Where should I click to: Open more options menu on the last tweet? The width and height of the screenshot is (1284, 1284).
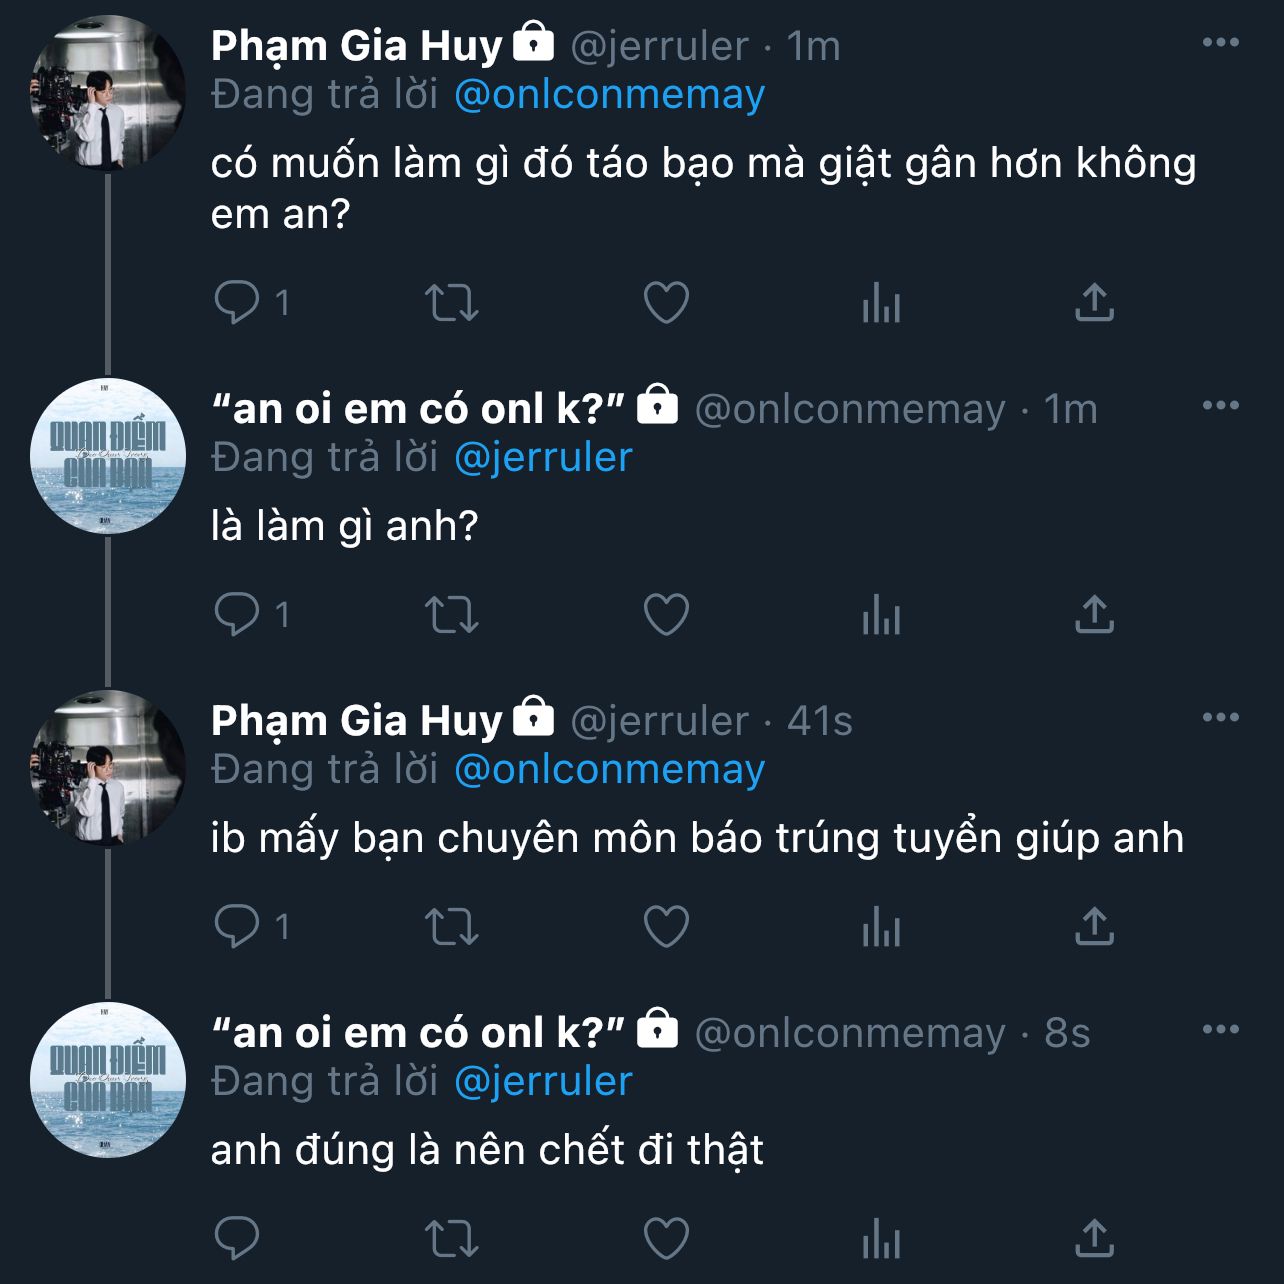1220,1030
